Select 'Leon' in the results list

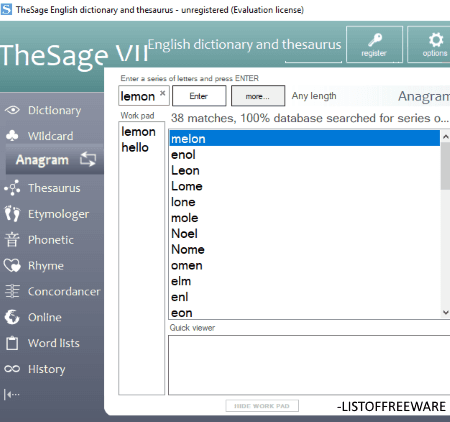[x=305, y=170]
